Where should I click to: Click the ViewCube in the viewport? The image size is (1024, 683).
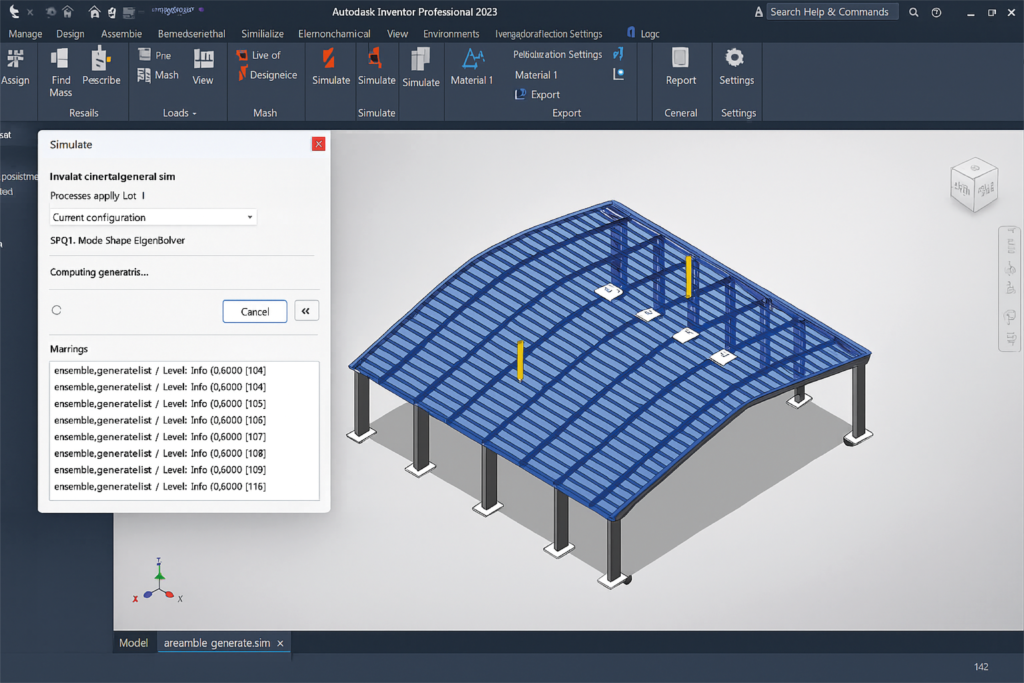(x=973, y=185)
